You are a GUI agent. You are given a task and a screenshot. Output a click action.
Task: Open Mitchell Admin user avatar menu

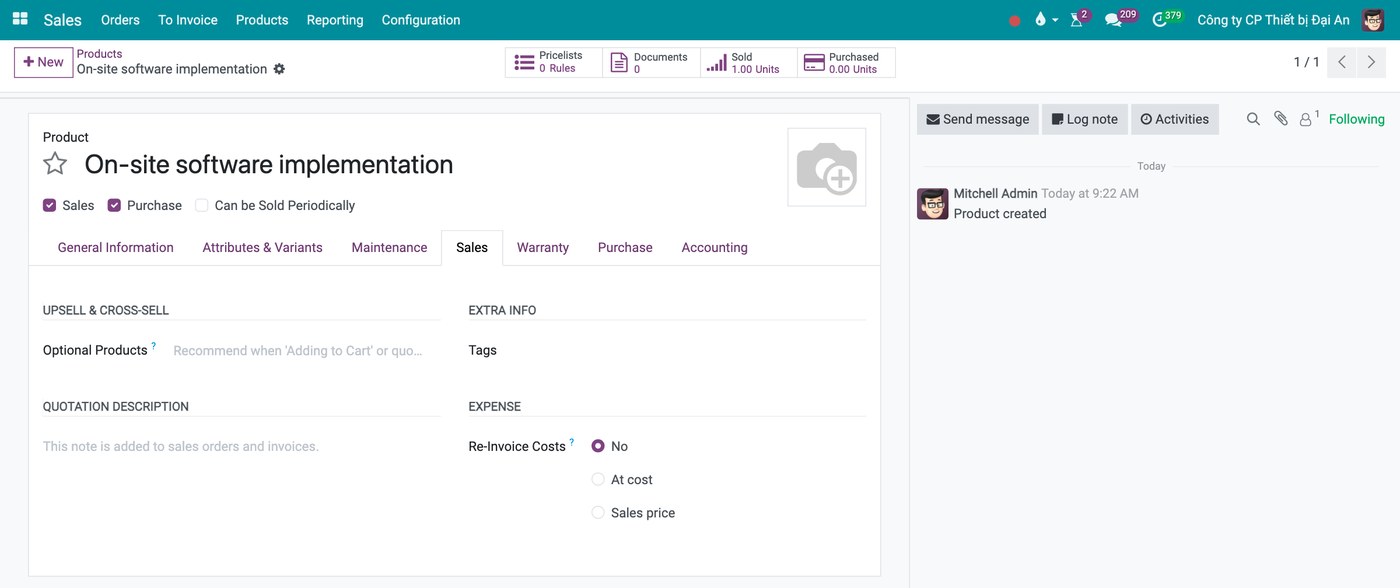tap(1373, 20)
